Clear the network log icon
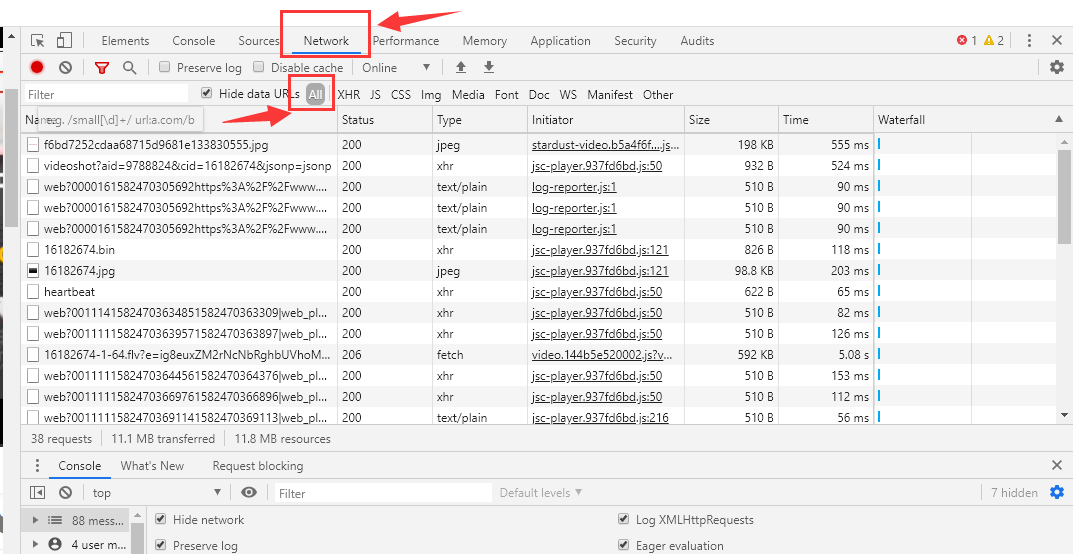The height and width of the screenshot is (554, 1073). [65, 67]
